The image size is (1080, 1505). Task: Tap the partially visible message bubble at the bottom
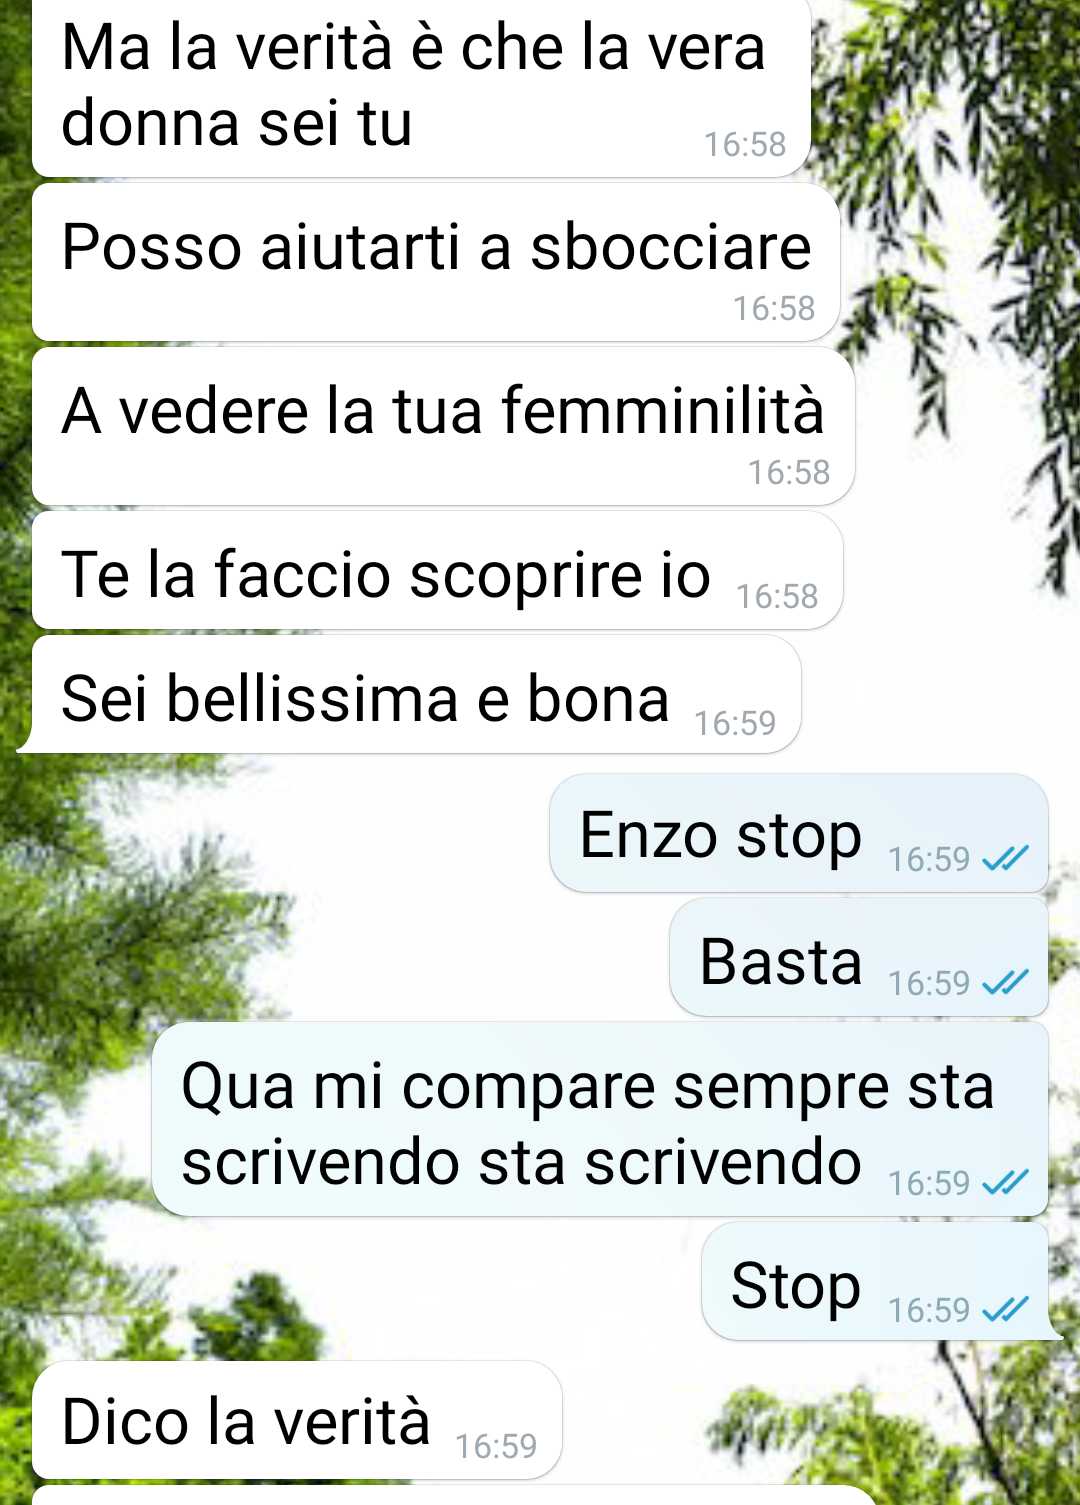(x=455, y=1496)
